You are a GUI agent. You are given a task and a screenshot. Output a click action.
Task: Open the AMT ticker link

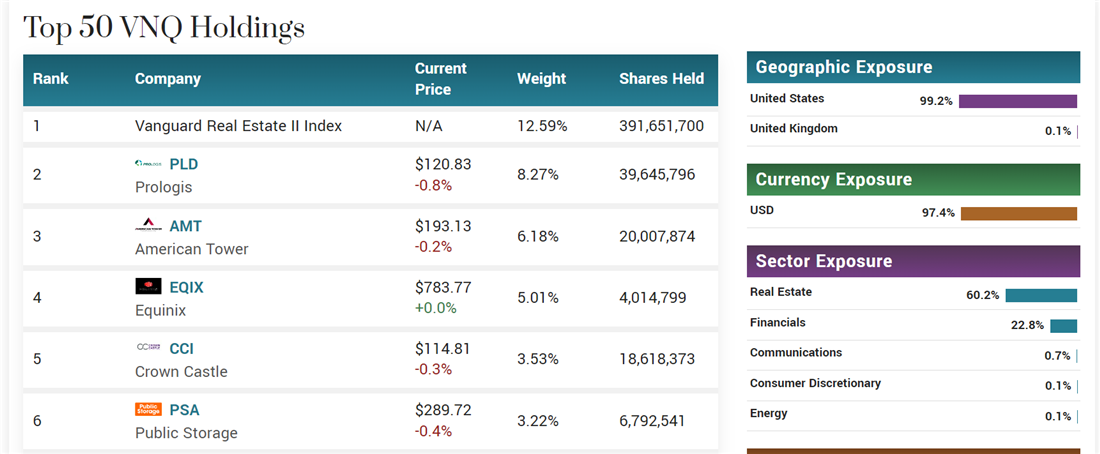coord(185,226)
